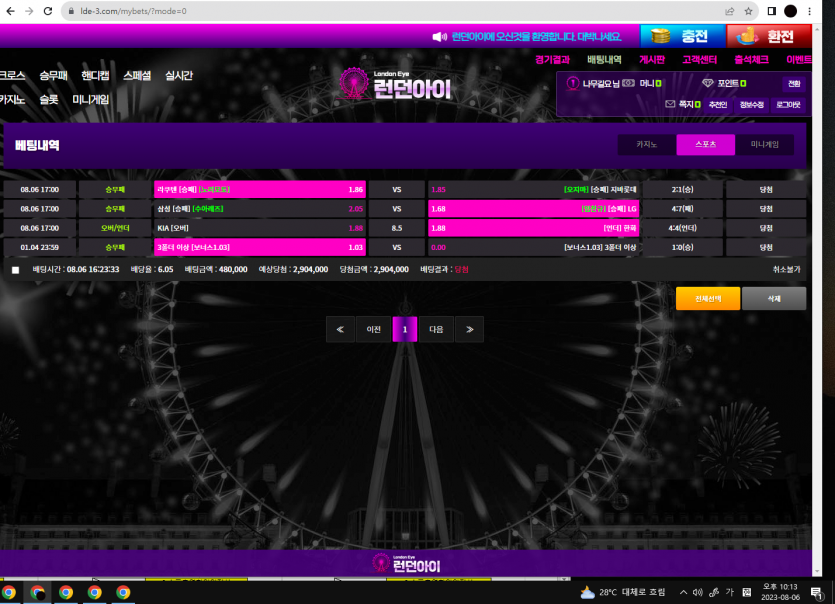This screenshot has width=835, height=604.
Task: Click the gold coins 충전 deposit icon
Action: tap(659, 36)
